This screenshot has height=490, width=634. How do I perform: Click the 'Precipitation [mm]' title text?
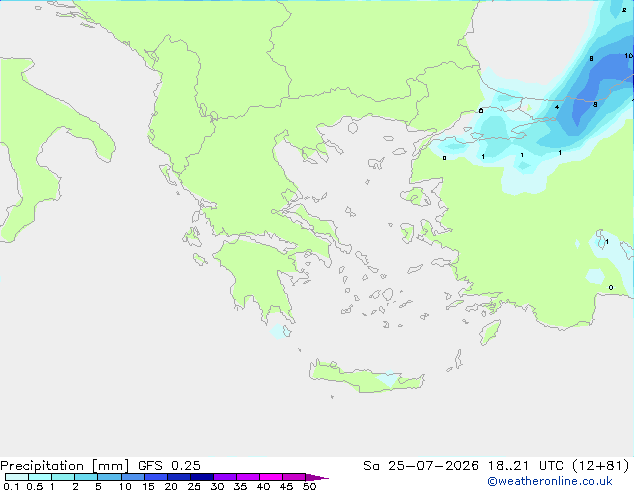tap(64, 466)
